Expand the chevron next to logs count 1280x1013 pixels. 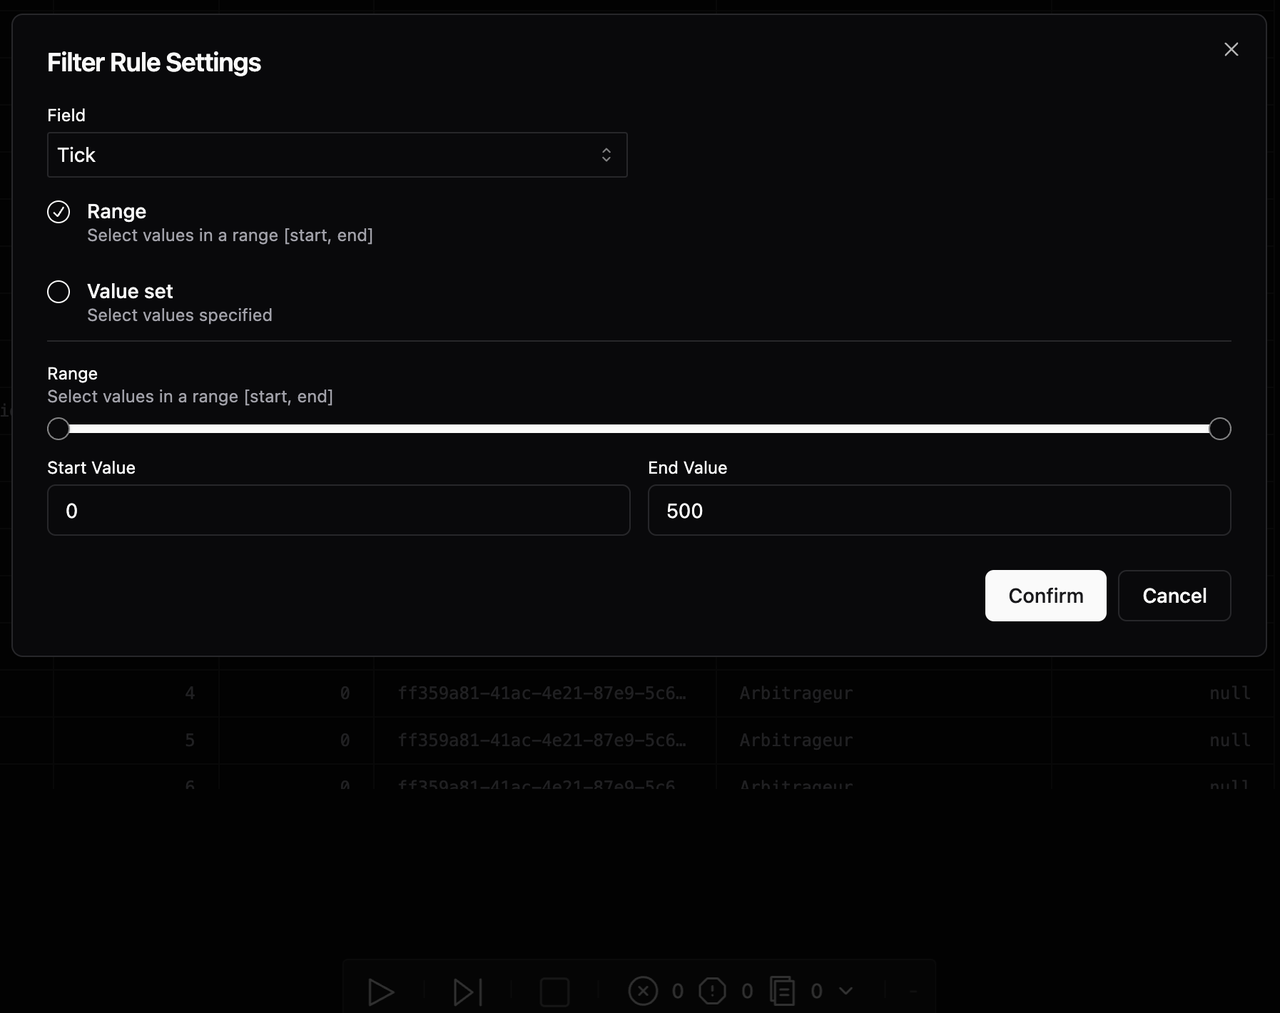click(846, 991)
